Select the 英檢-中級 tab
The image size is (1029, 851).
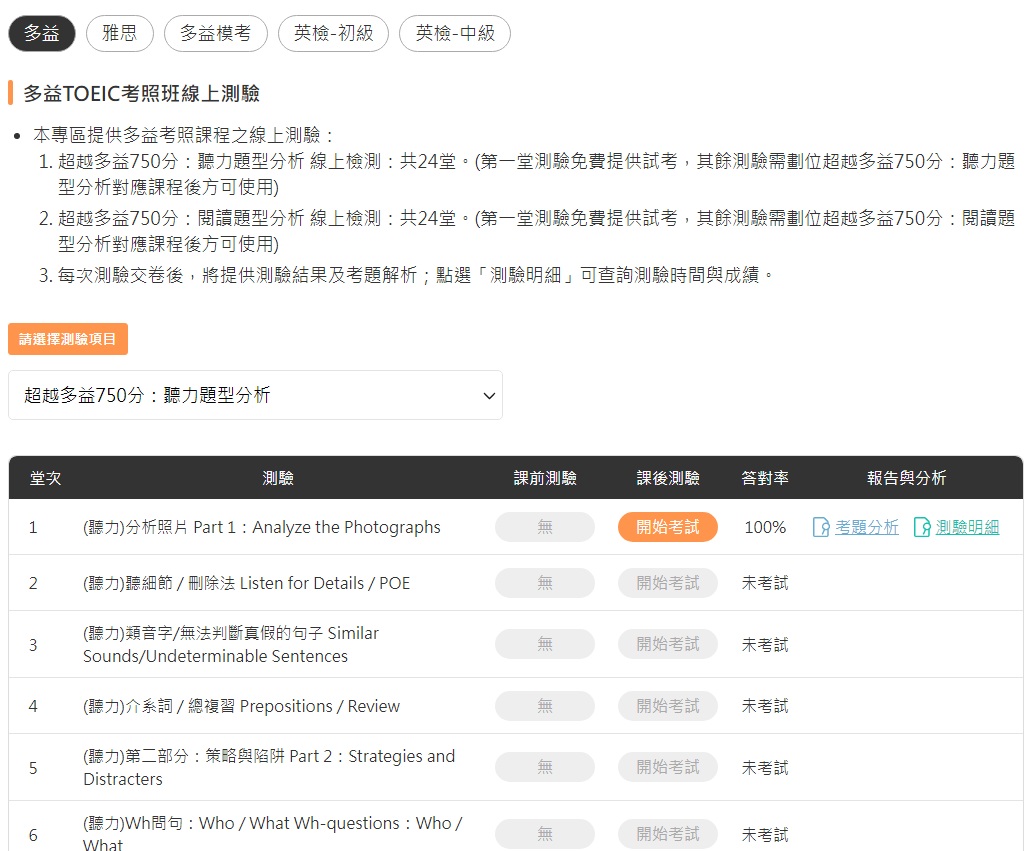click(455, 33)
